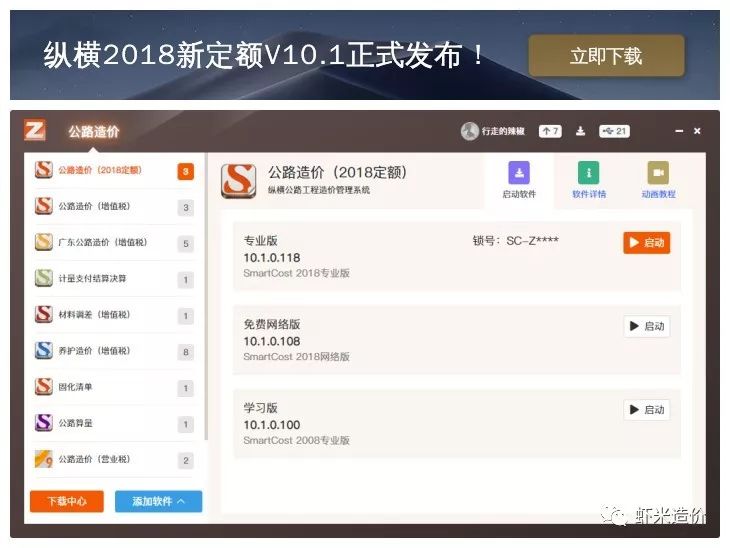Open the 下载中心 button
730x548 pixels.
tap(67, 501)
